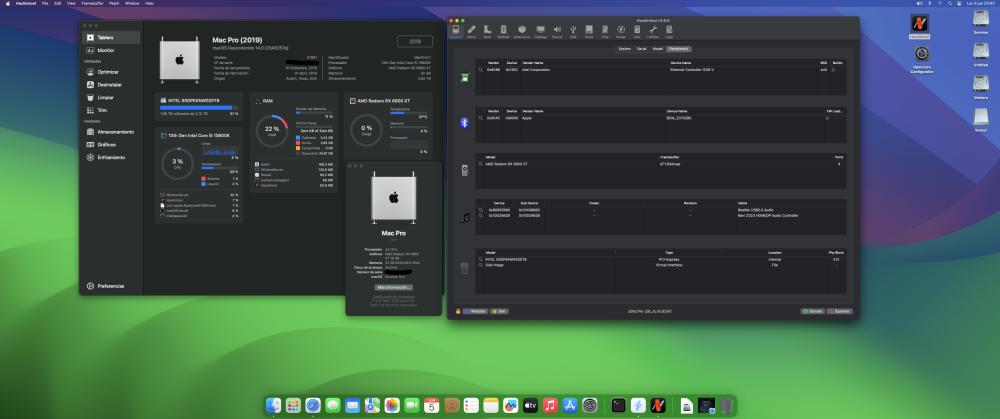
Task: Click magnifier beside Intel Corporation ethernet row
Action: coord(480,70)
